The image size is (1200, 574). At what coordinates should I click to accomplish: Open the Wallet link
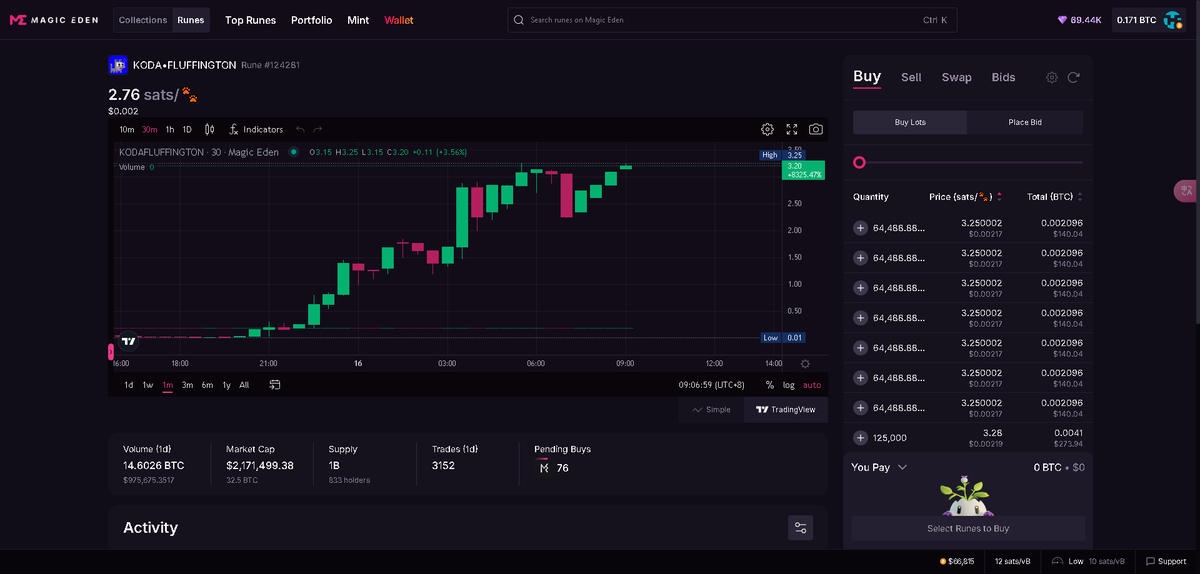click(x=399, y=20)
